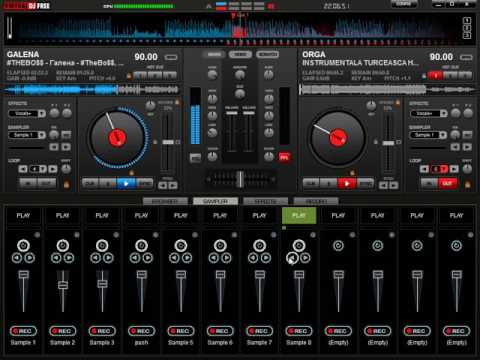The image size is (480, 360).
Task: Open the left deck Sampler dropdown
Action: coord(27,135)
